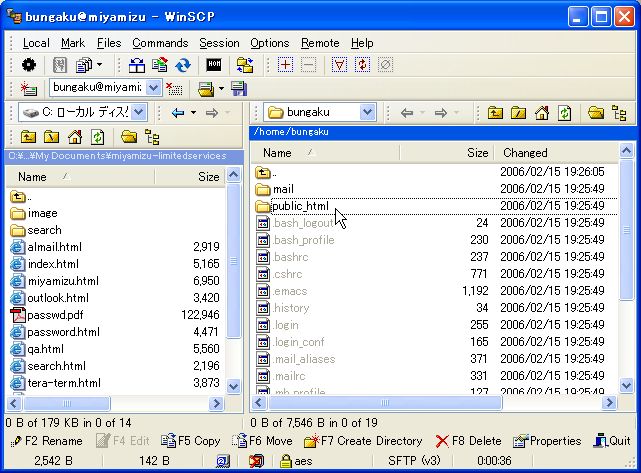This screenshot has height=473, width=641.
Task: Click the Synchronize browsing icon
Action: (245, 65)
